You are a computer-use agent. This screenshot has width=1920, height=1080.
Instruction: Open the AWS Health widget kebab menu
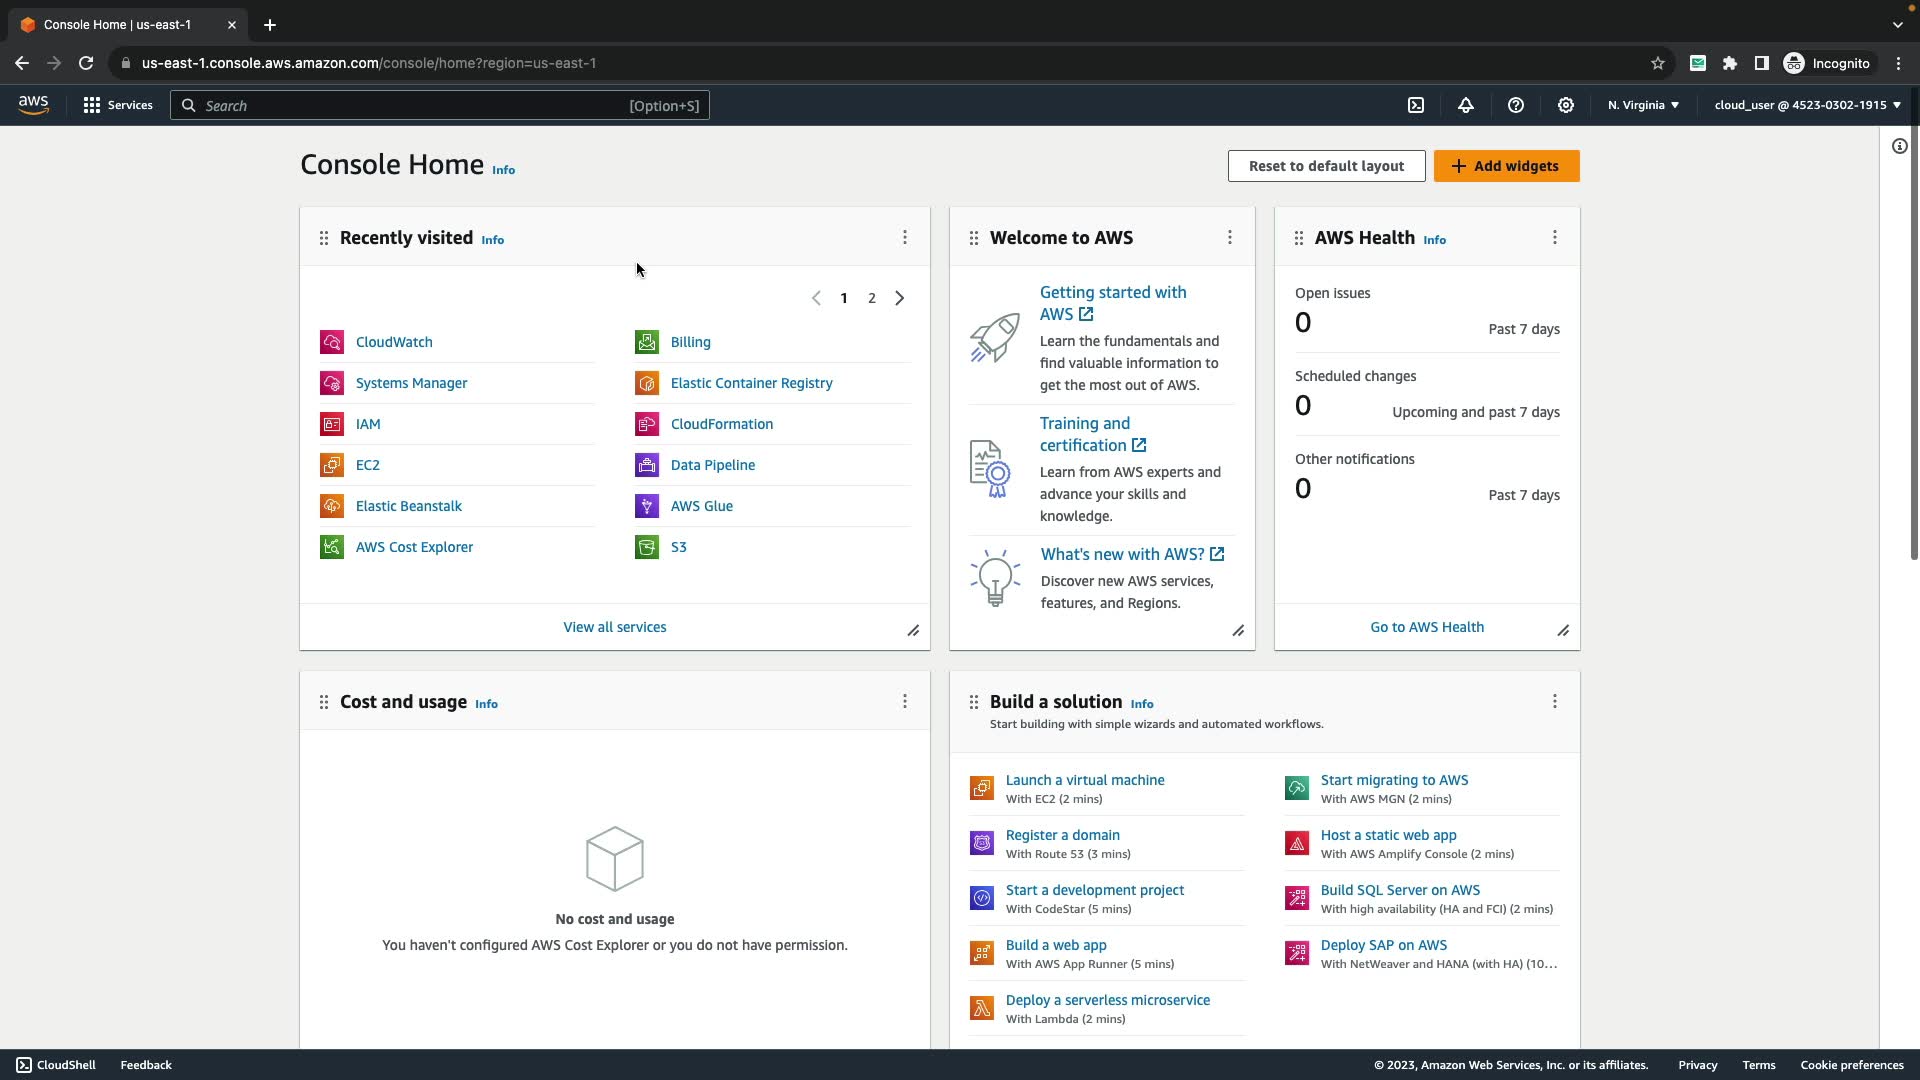pyautogui.click(x=1555, y=237)
